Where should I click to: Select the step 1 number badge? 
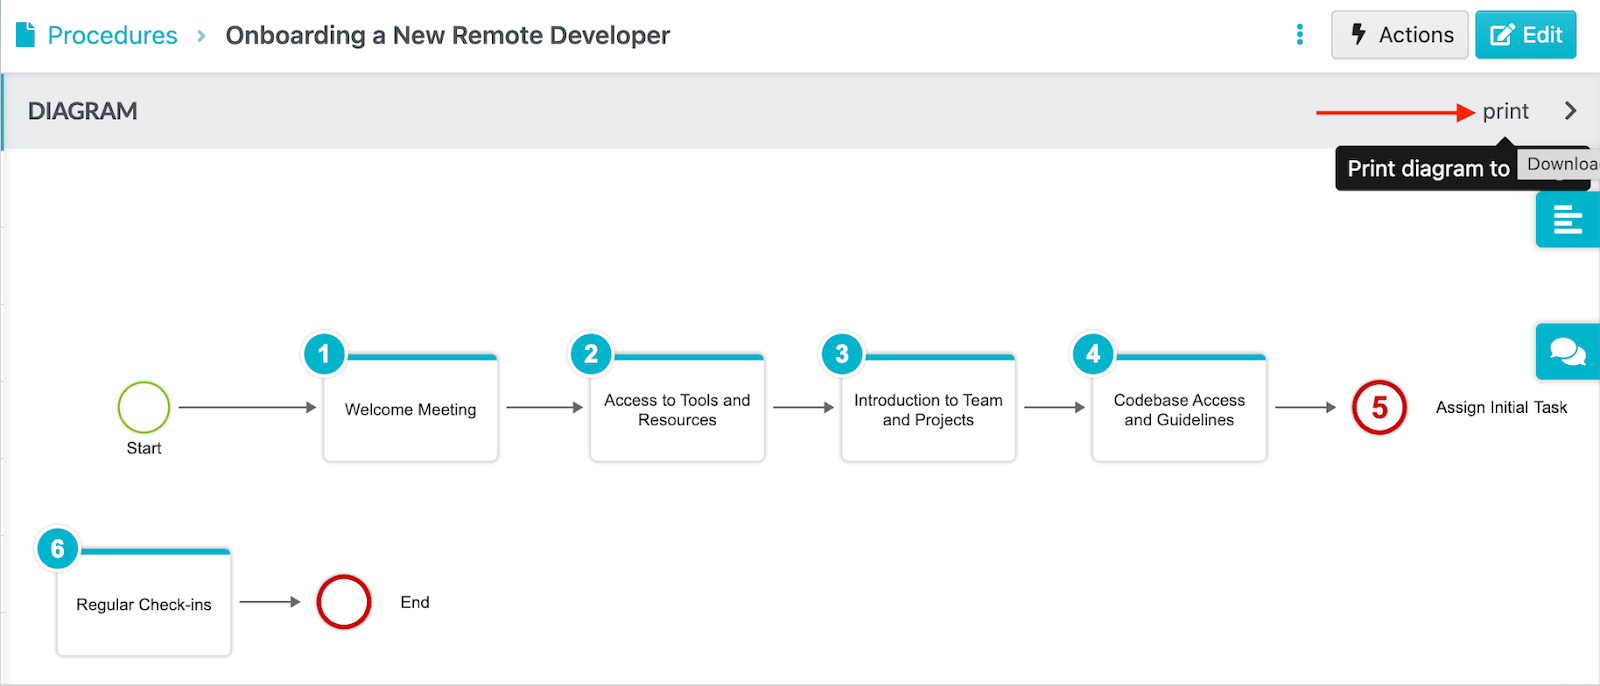323,354
